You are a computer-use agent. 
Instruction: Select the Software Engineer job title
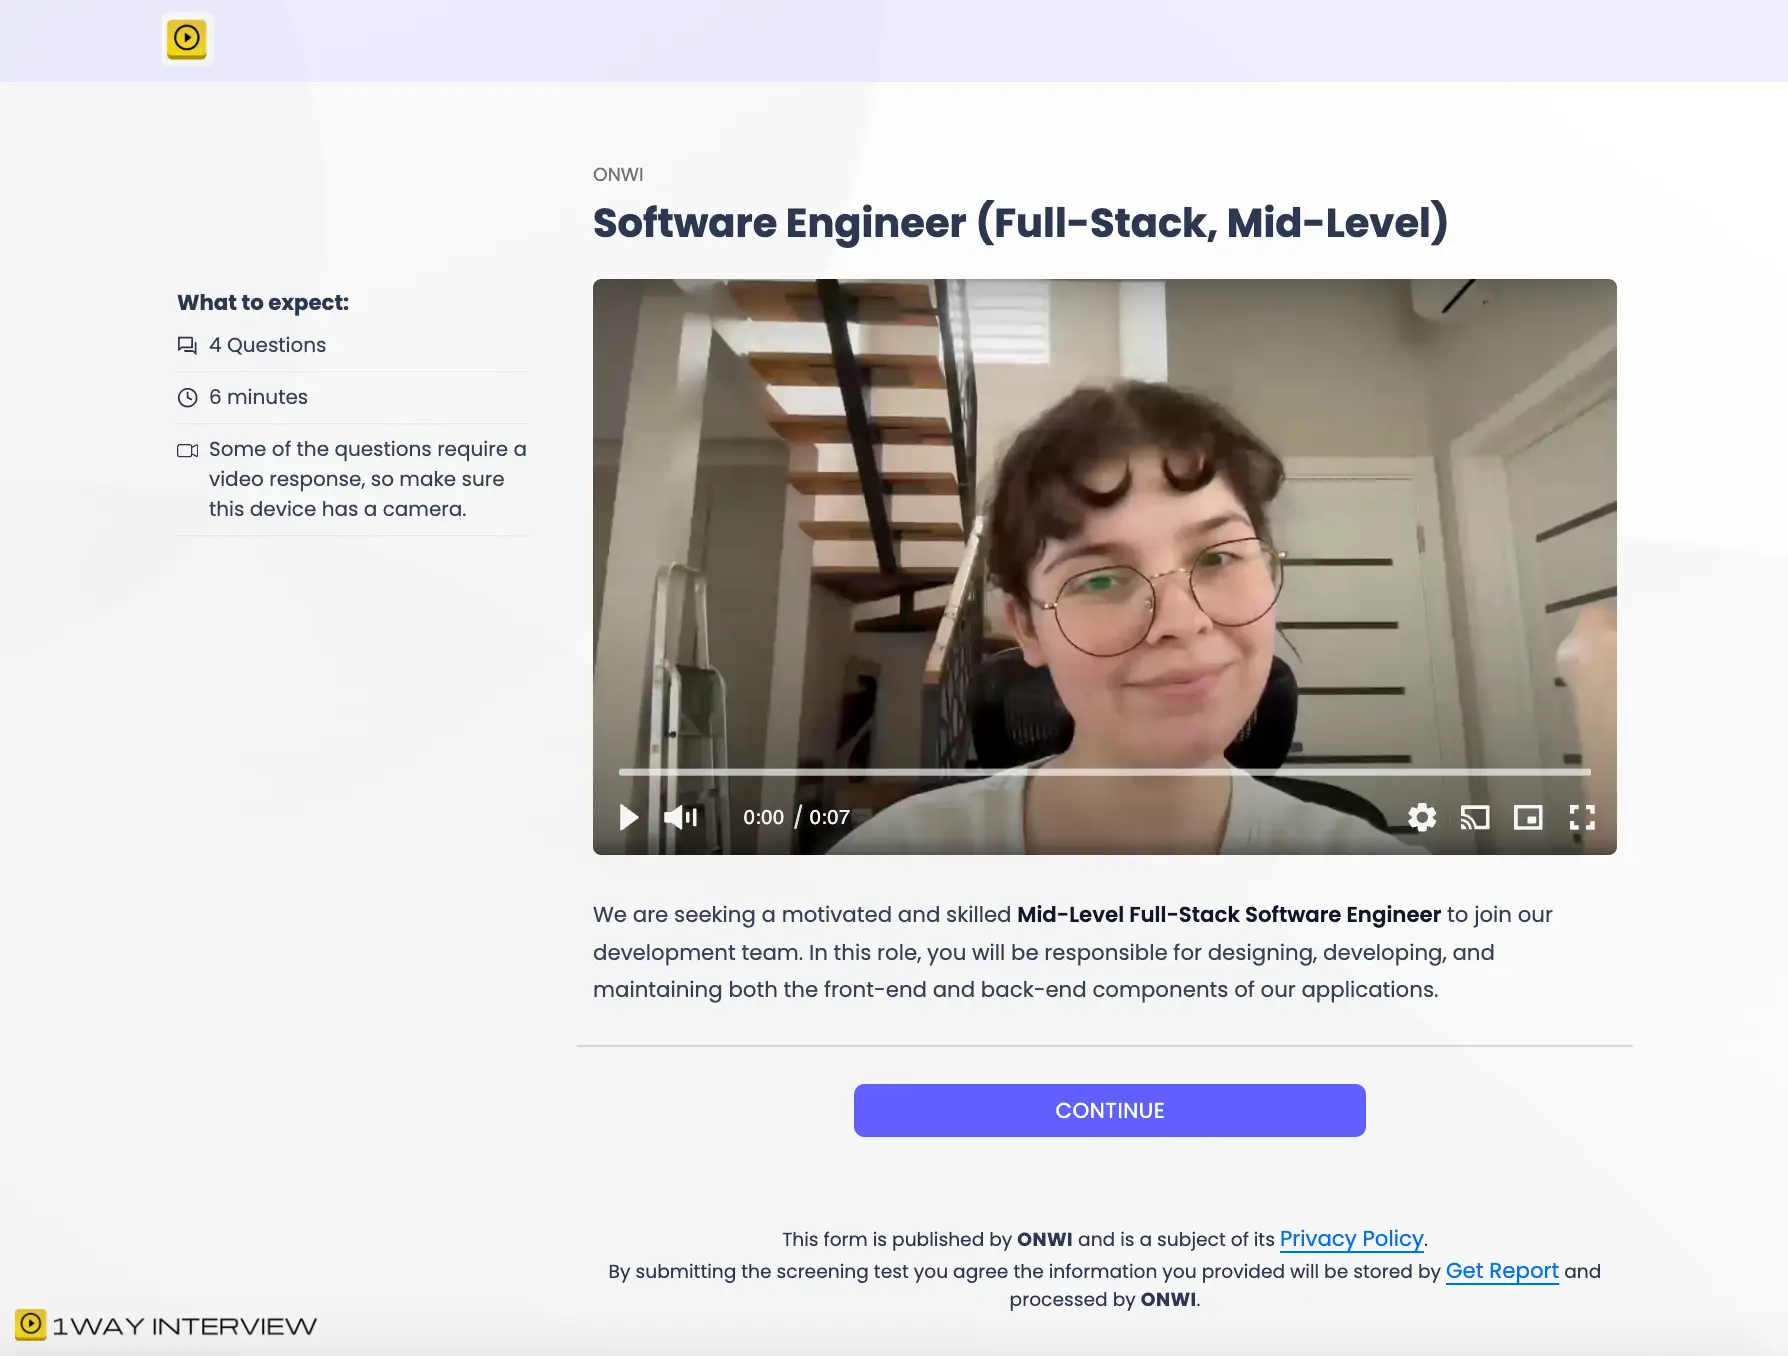coord(1020,222)
